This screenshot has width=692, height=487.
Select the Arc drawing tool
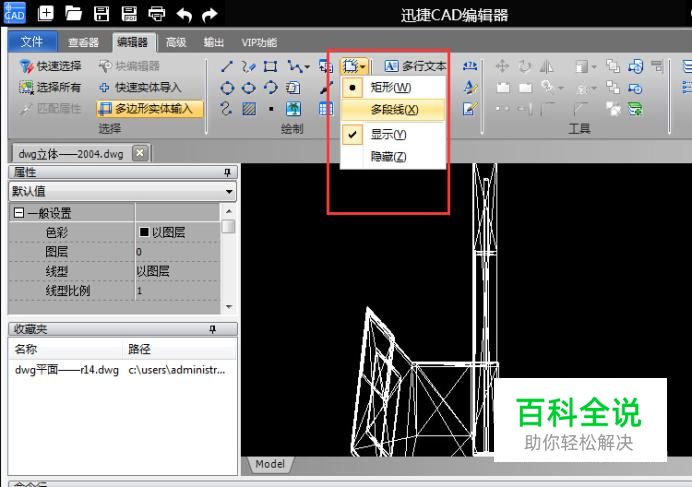coord(271,87)
